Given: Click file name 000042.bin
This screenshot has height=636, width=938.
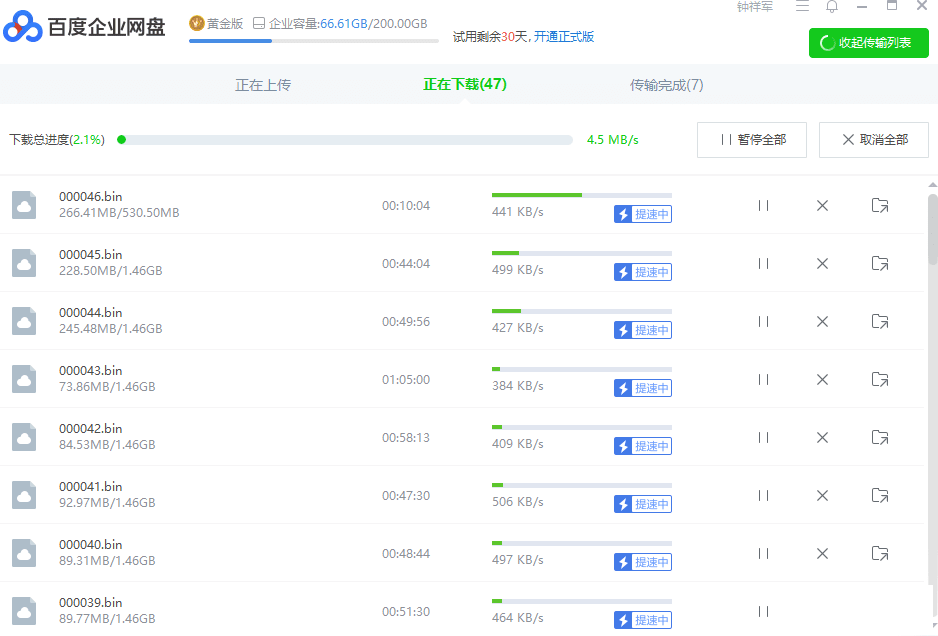Looking at the screenshot, I should point(90,429).
